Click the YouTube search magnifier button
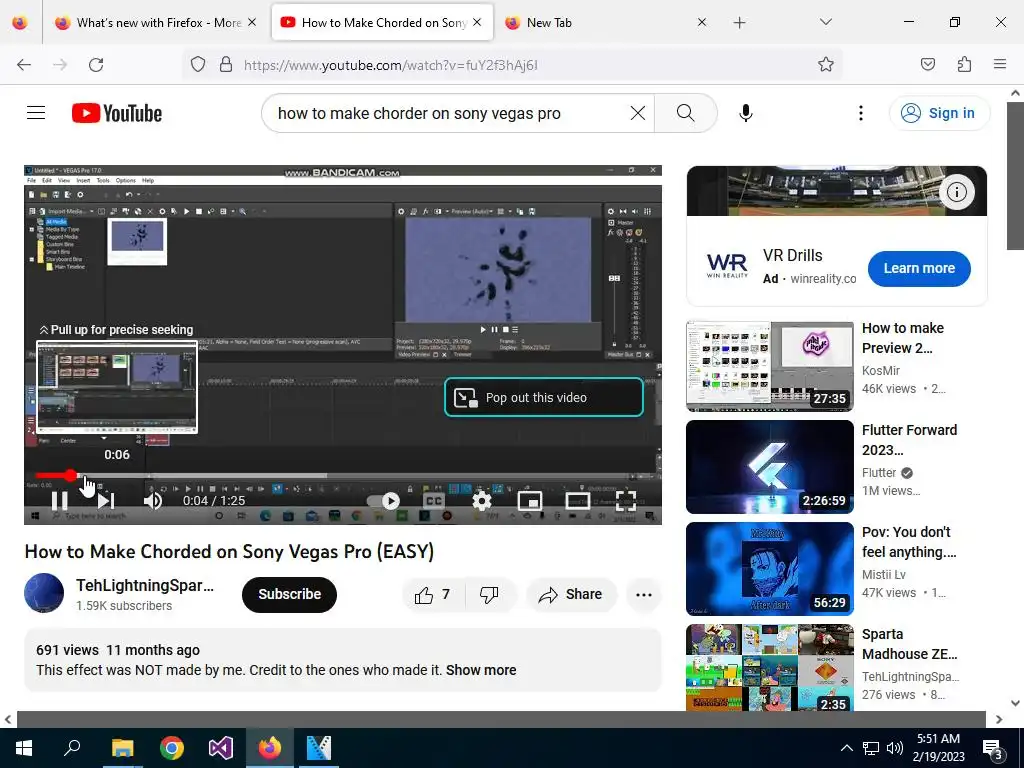 (686, 113)
